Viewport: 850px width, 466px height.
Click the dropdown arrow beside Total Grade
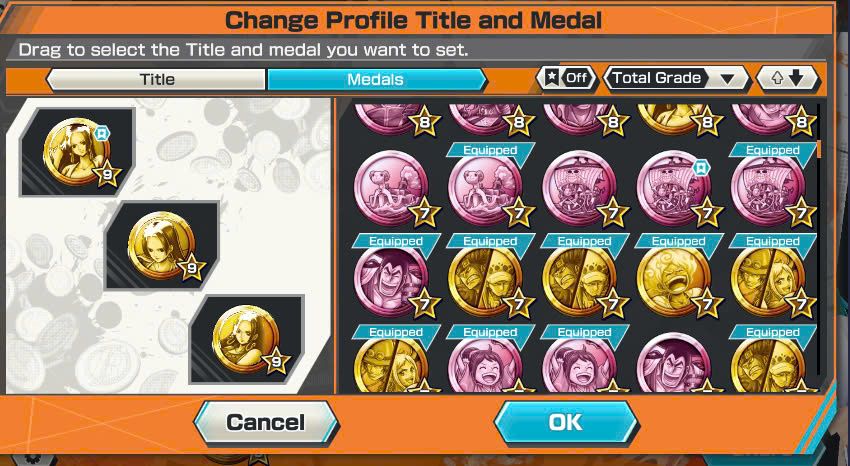point(727,79)
